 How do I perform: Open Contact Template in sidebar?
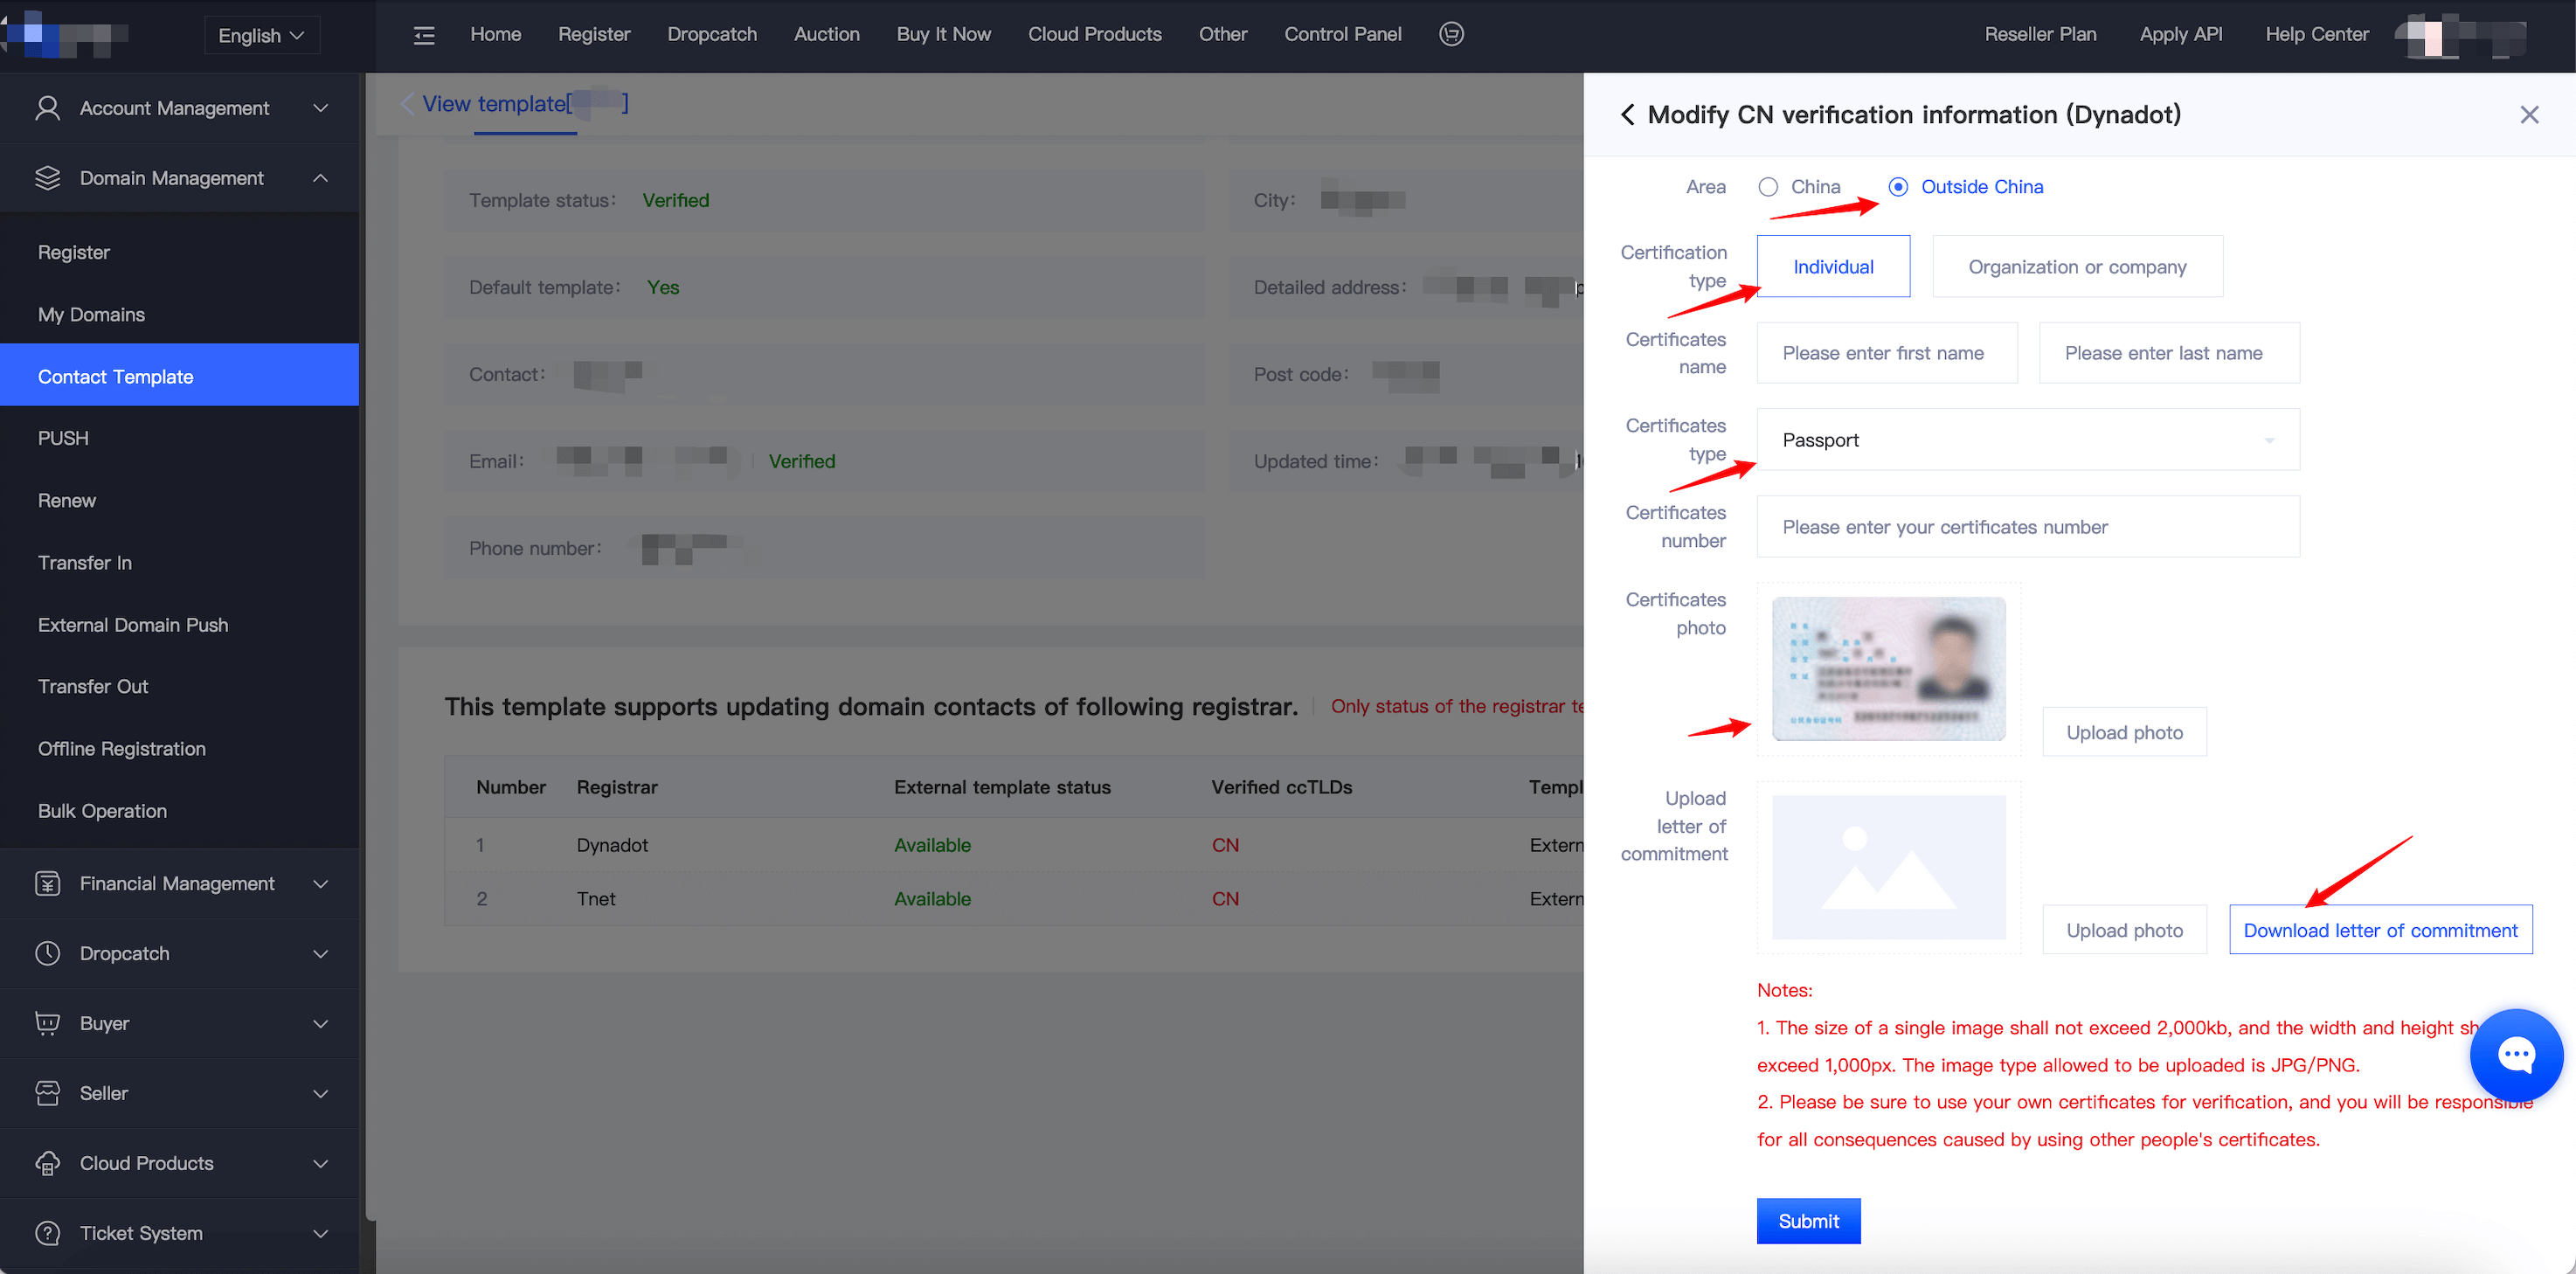(115, 377)
